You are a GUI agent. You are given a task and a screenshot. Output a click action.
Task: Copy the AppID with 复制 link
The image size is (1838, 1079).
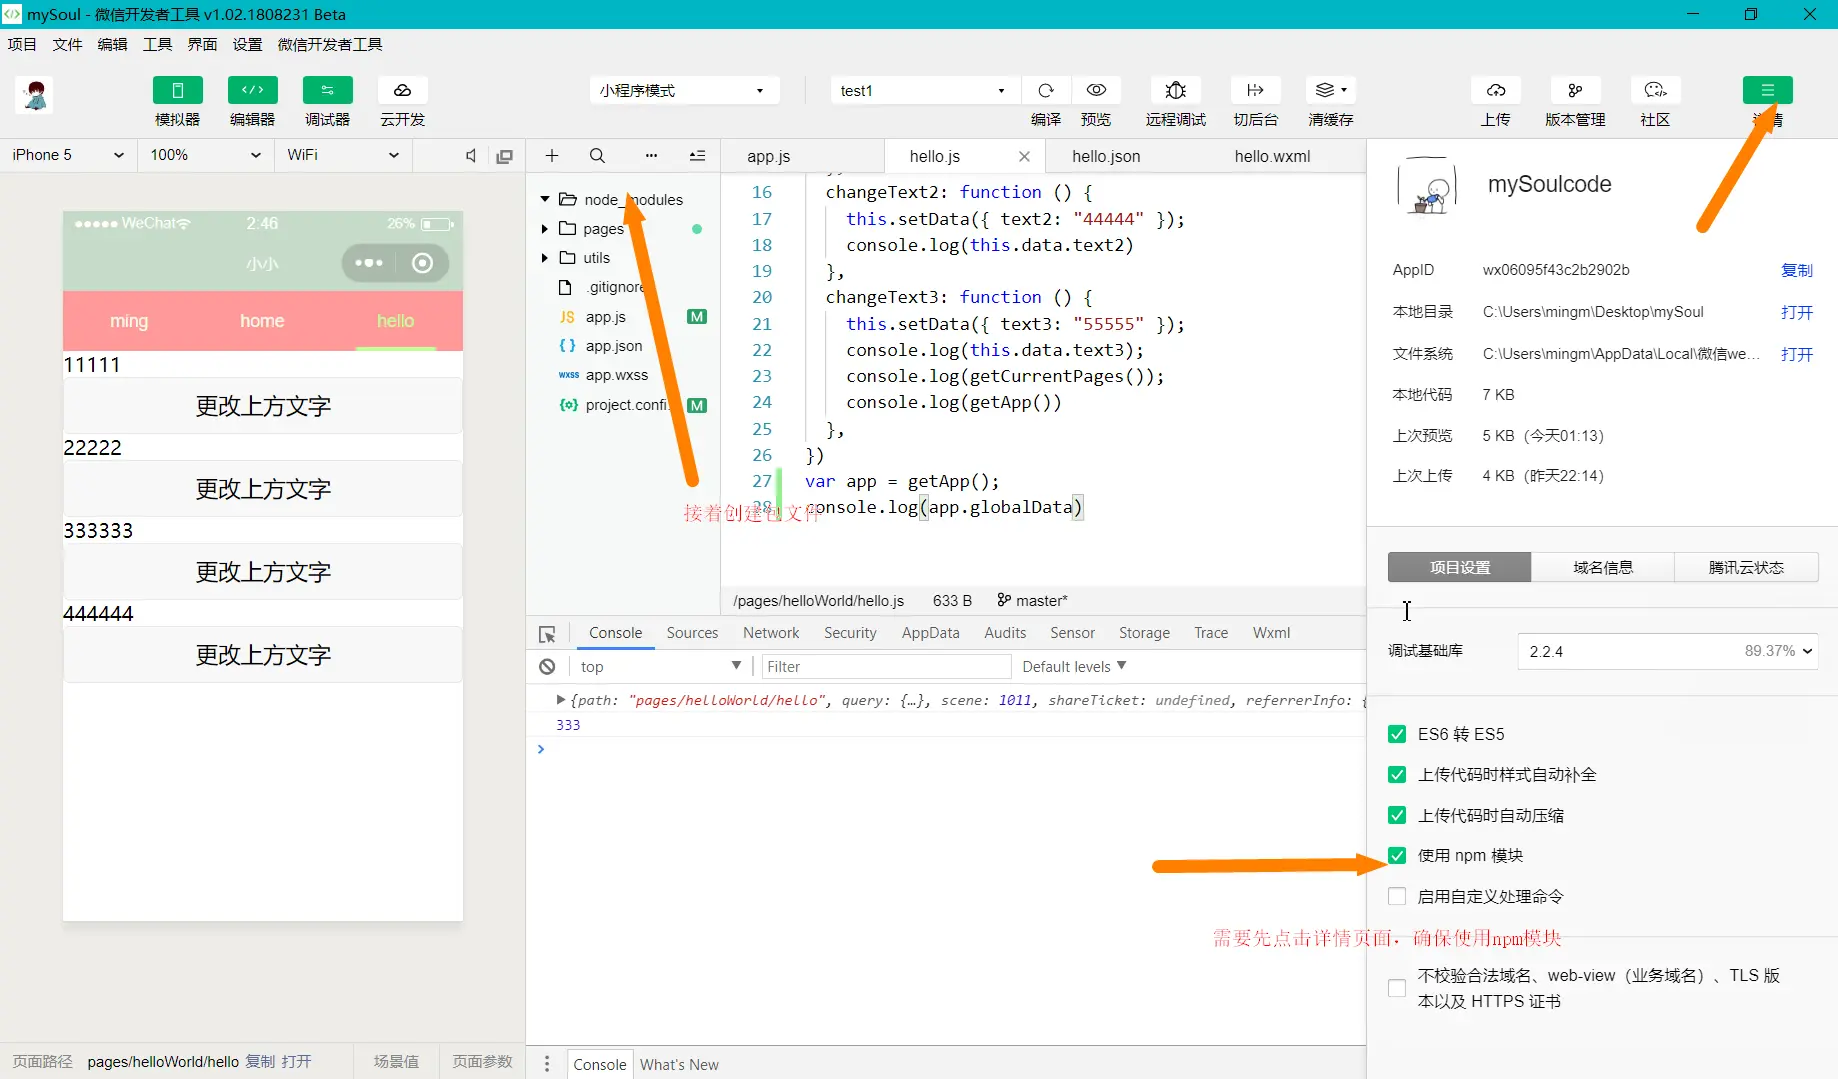1796,270
